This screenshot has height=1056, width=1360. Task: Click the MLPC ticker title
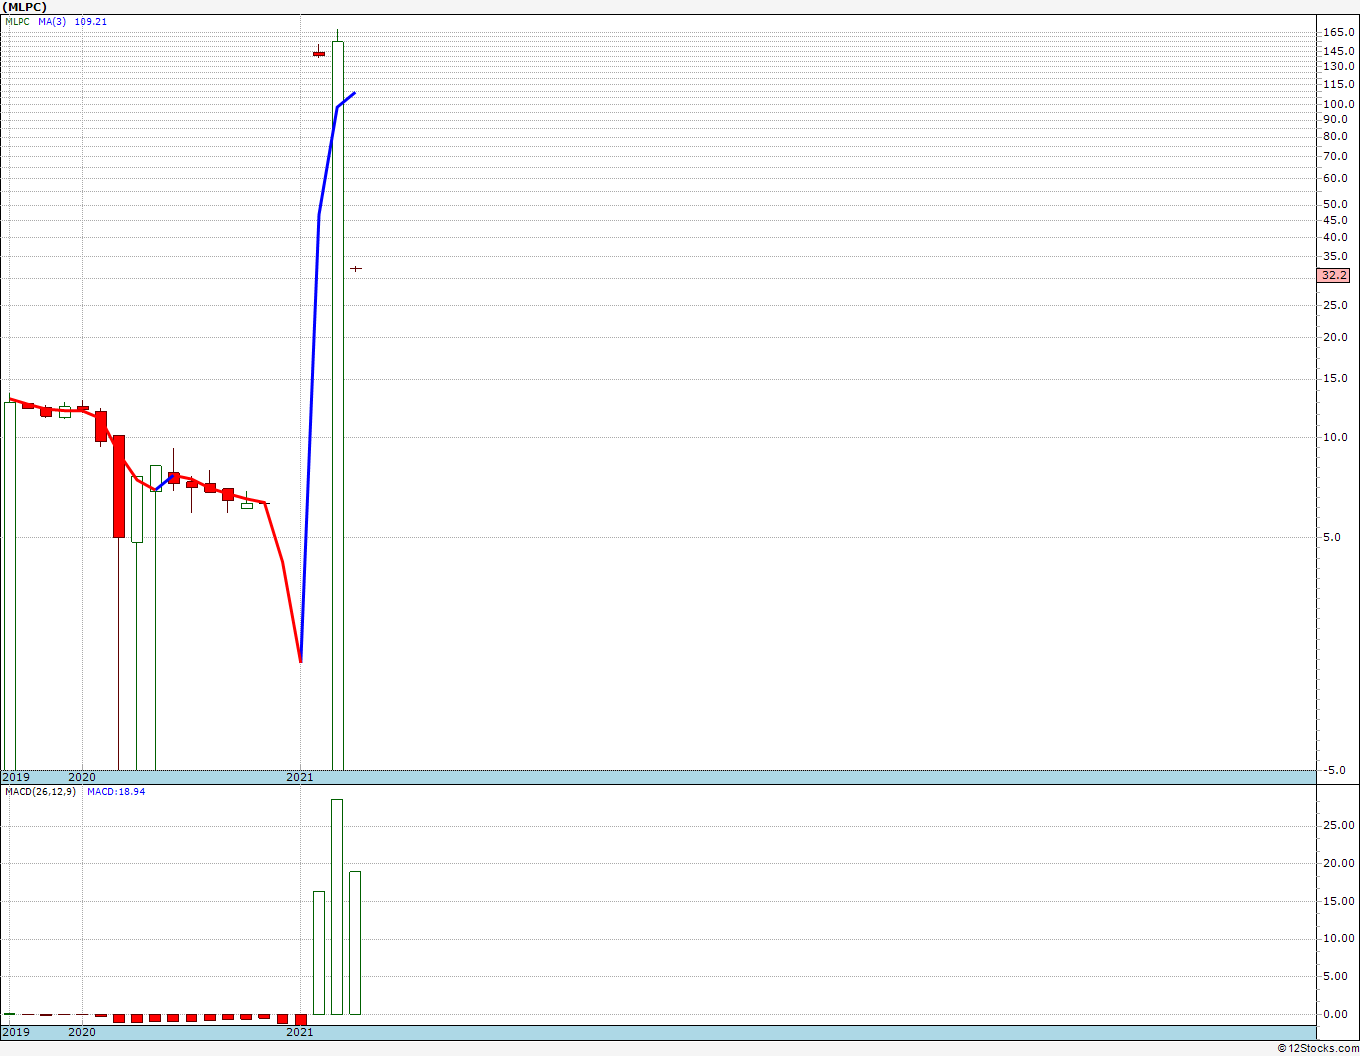24,6
